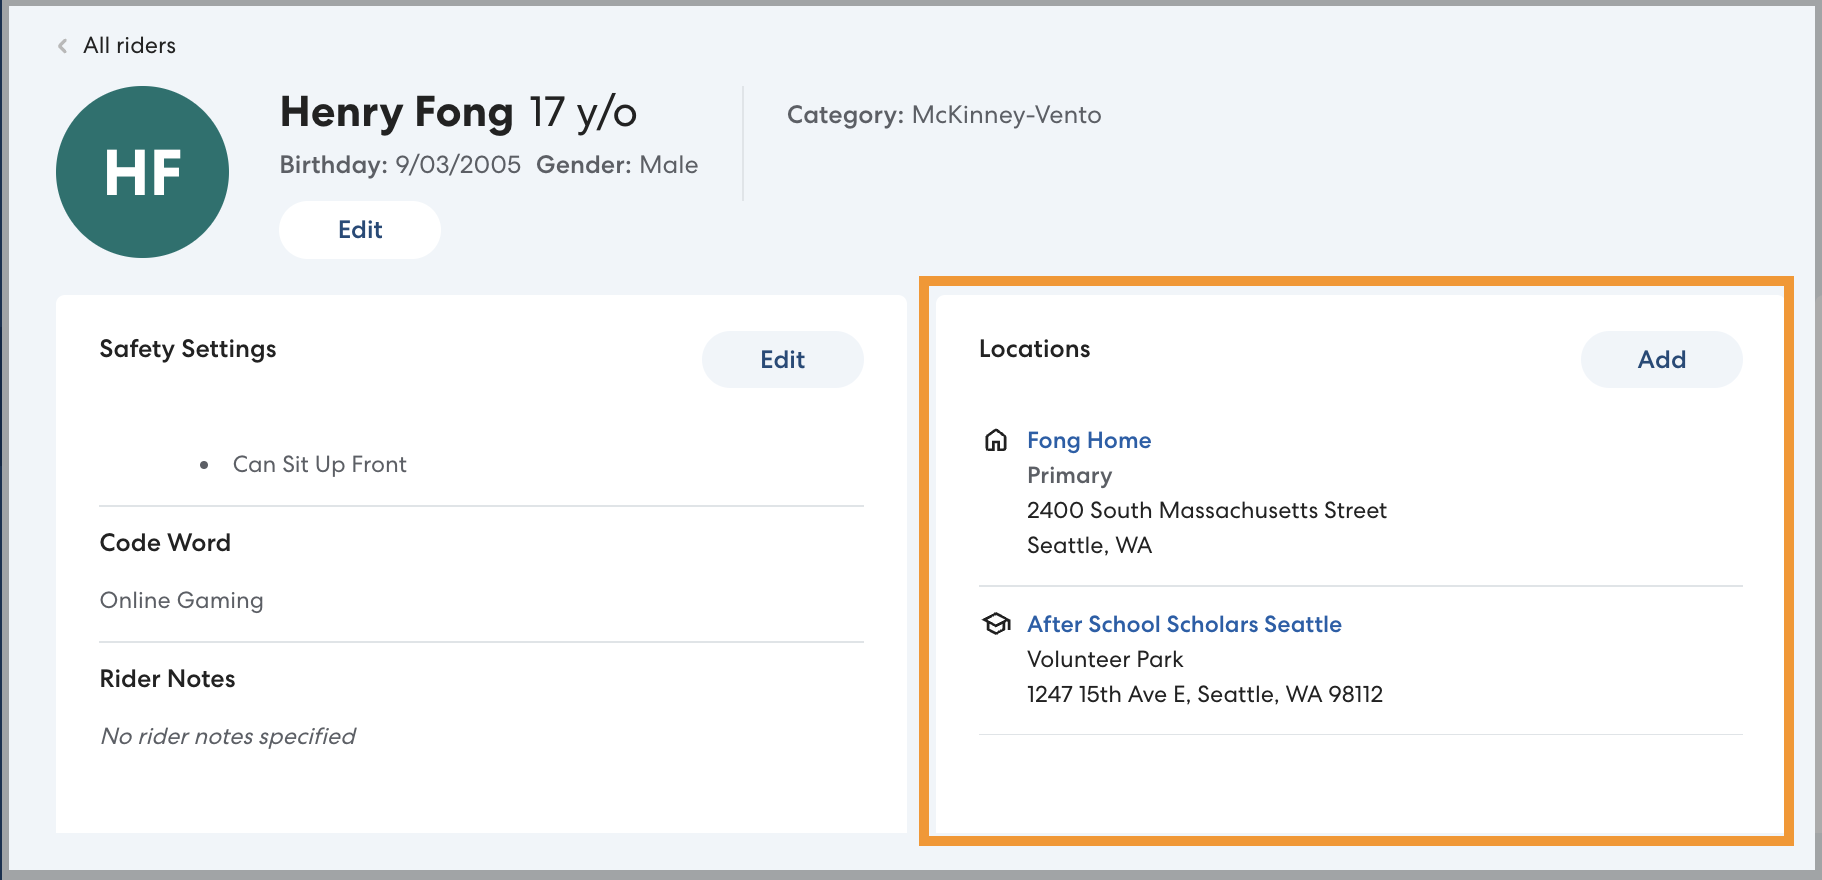This screenshot has width=1822, height=880.
Task: Click the Online Gaming code word
Action: [x=182, y=600]
